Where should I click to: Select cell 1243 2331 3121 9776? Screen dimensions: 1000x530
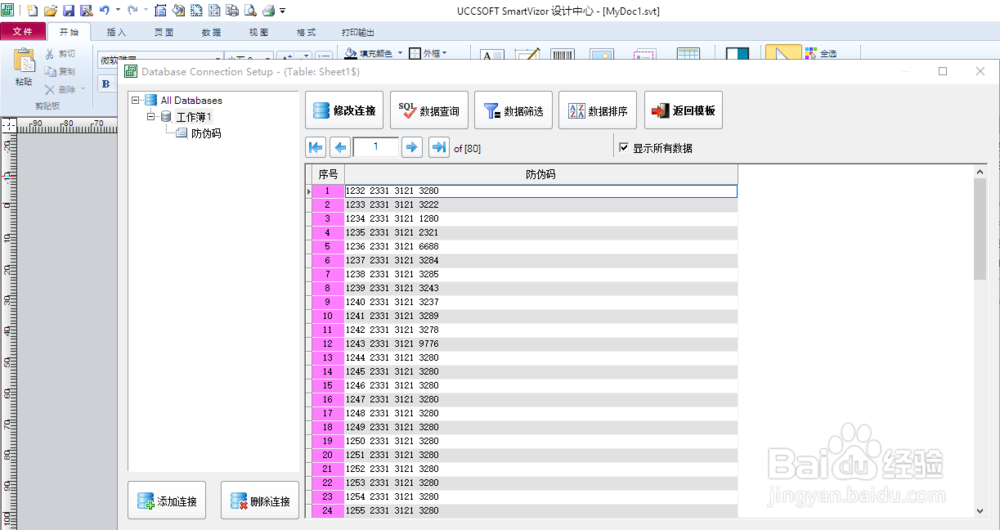point(541,344)
